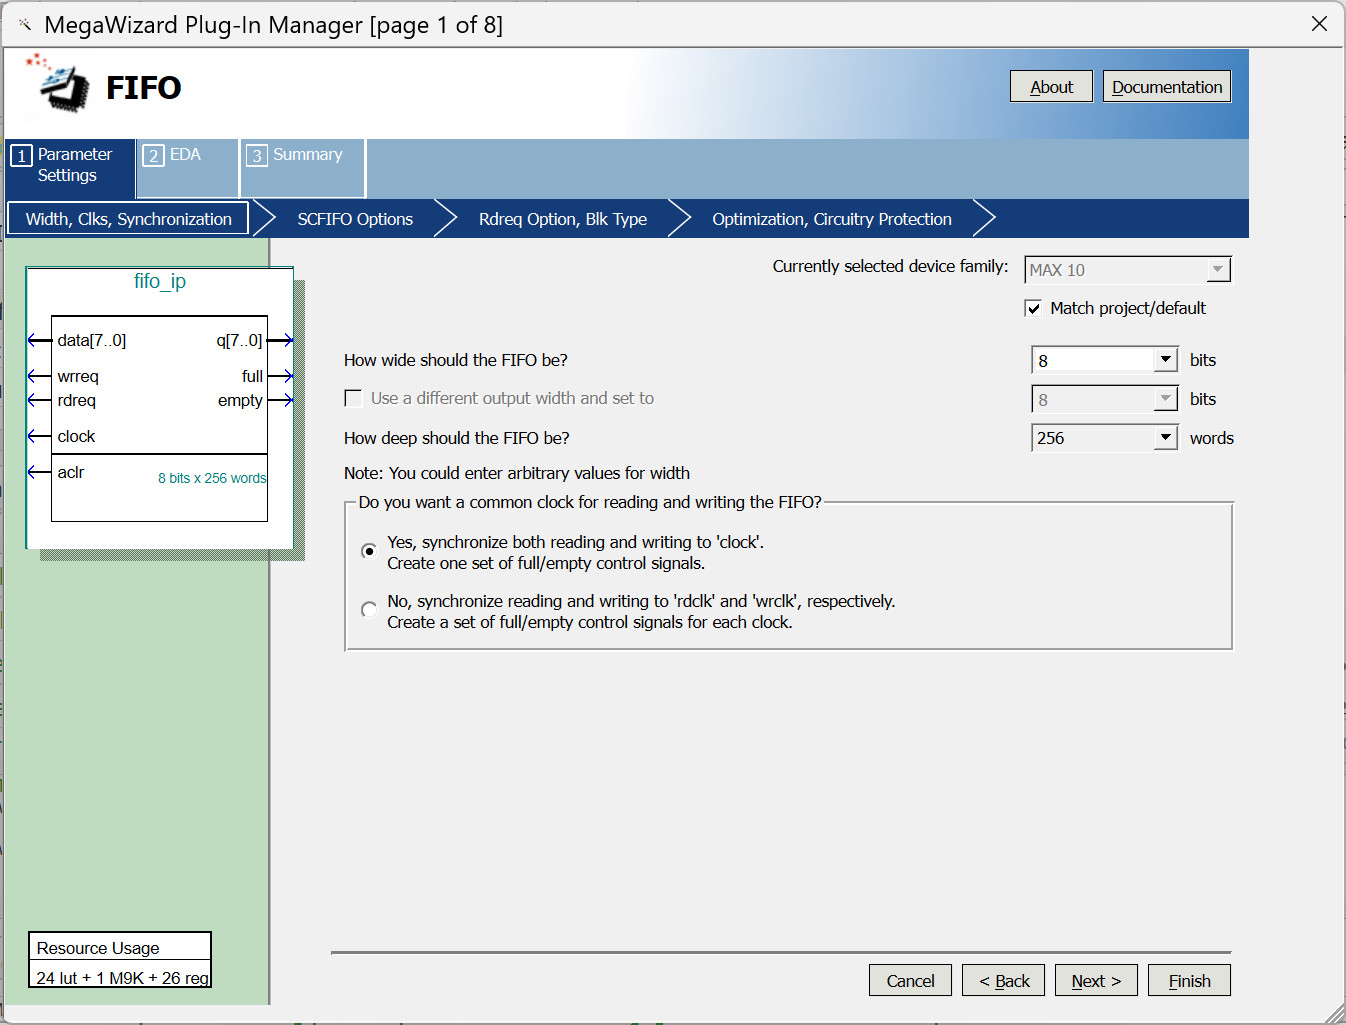
Task: Close the MegaWizard window
Action: (1319, 24)
